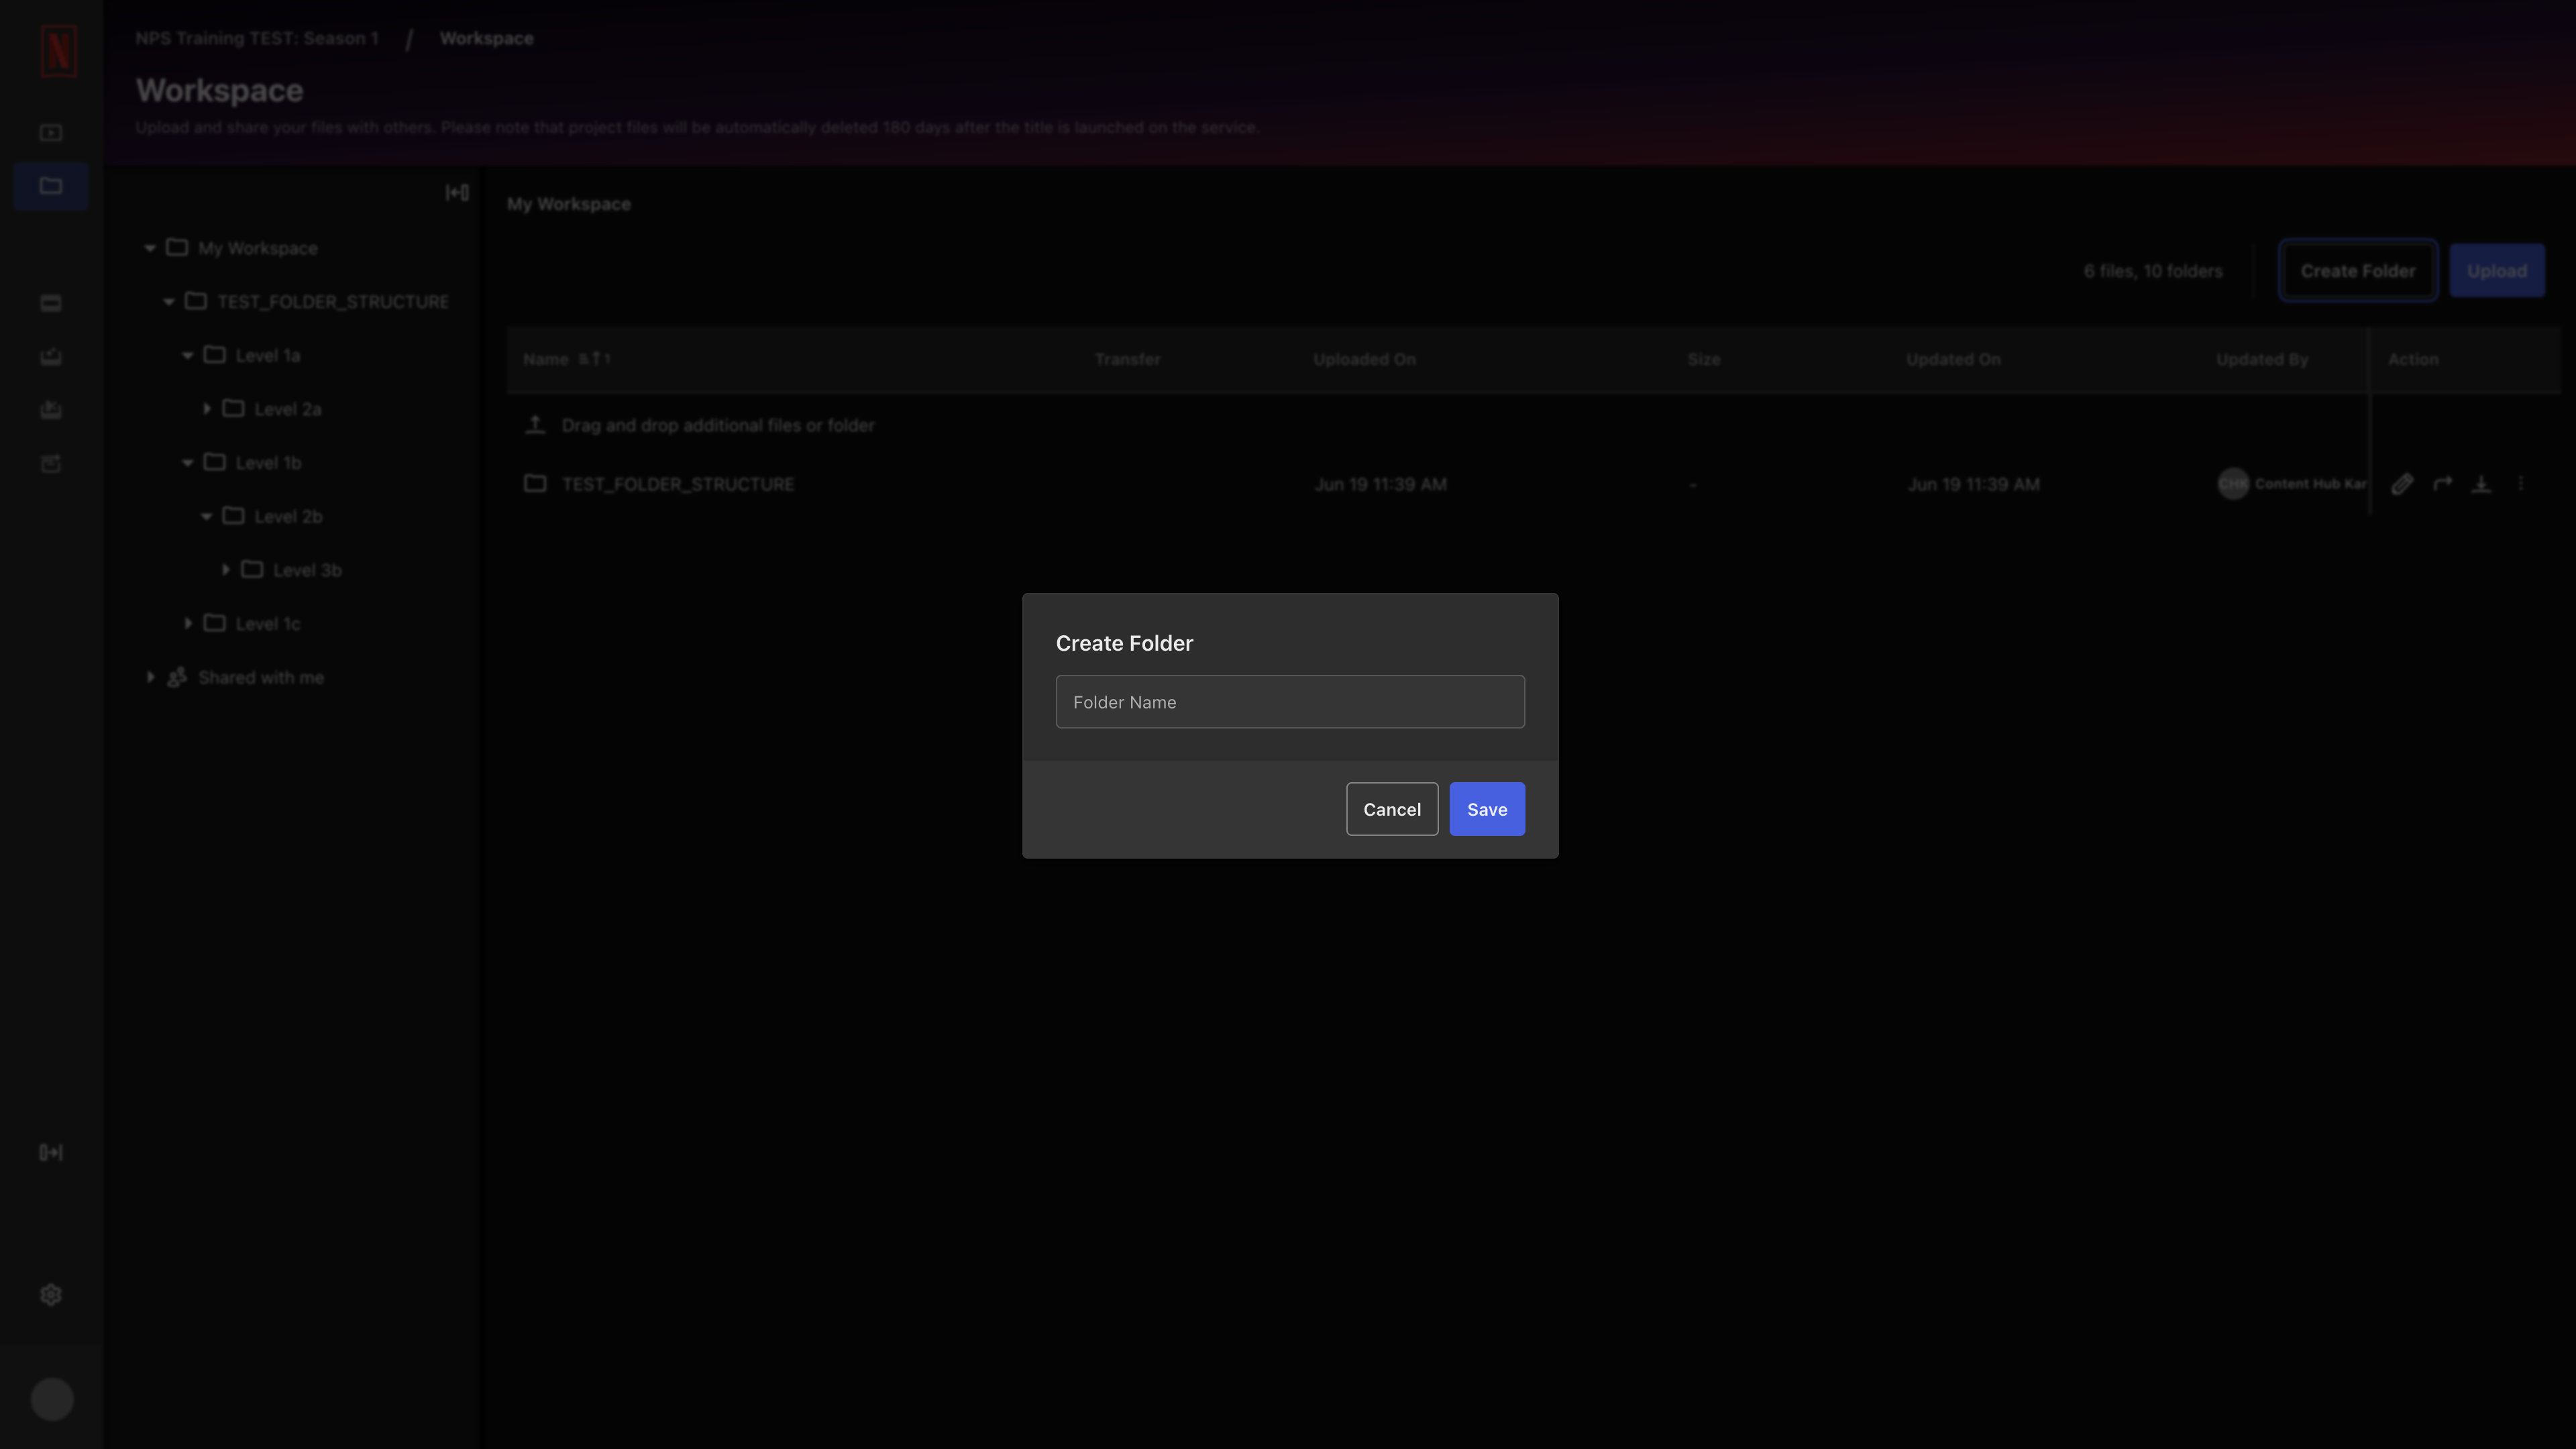Viewport: 2576px width, 1449px height.
Task: Open the settings gear in sidebar
Action: tap(51, 1295)
